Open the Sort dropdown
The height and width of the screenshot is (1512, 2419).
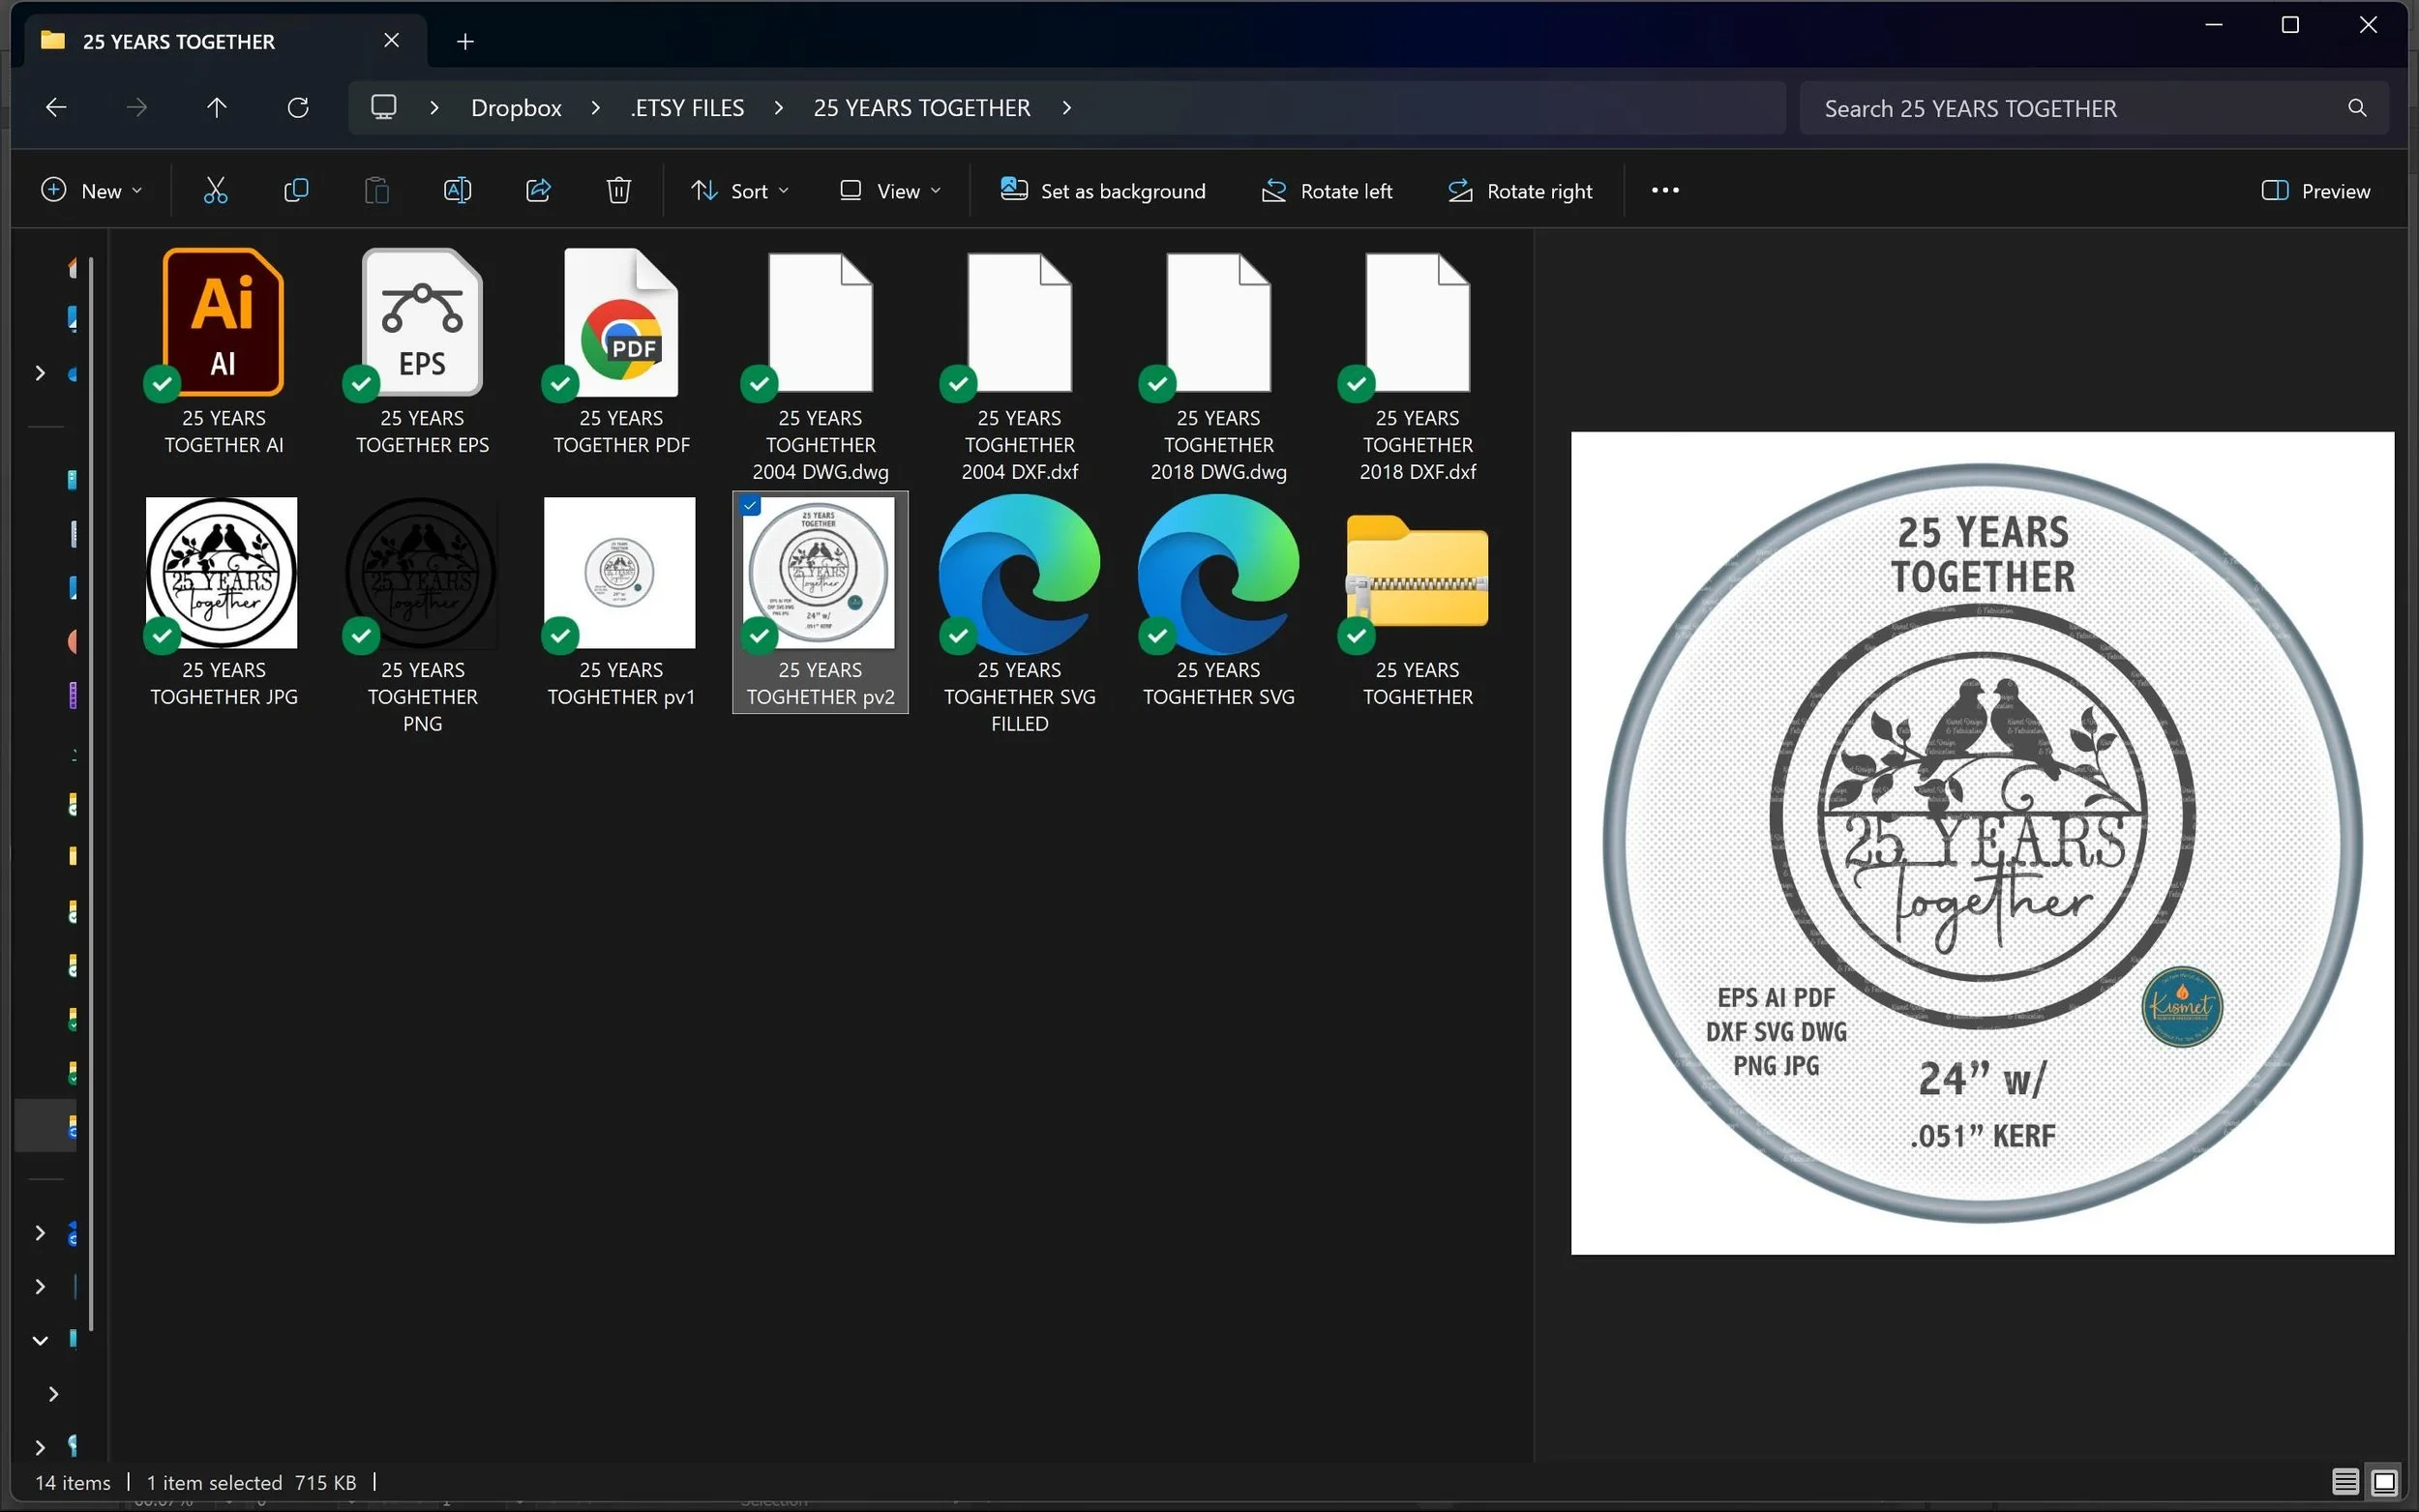click(x=740, y=191)
